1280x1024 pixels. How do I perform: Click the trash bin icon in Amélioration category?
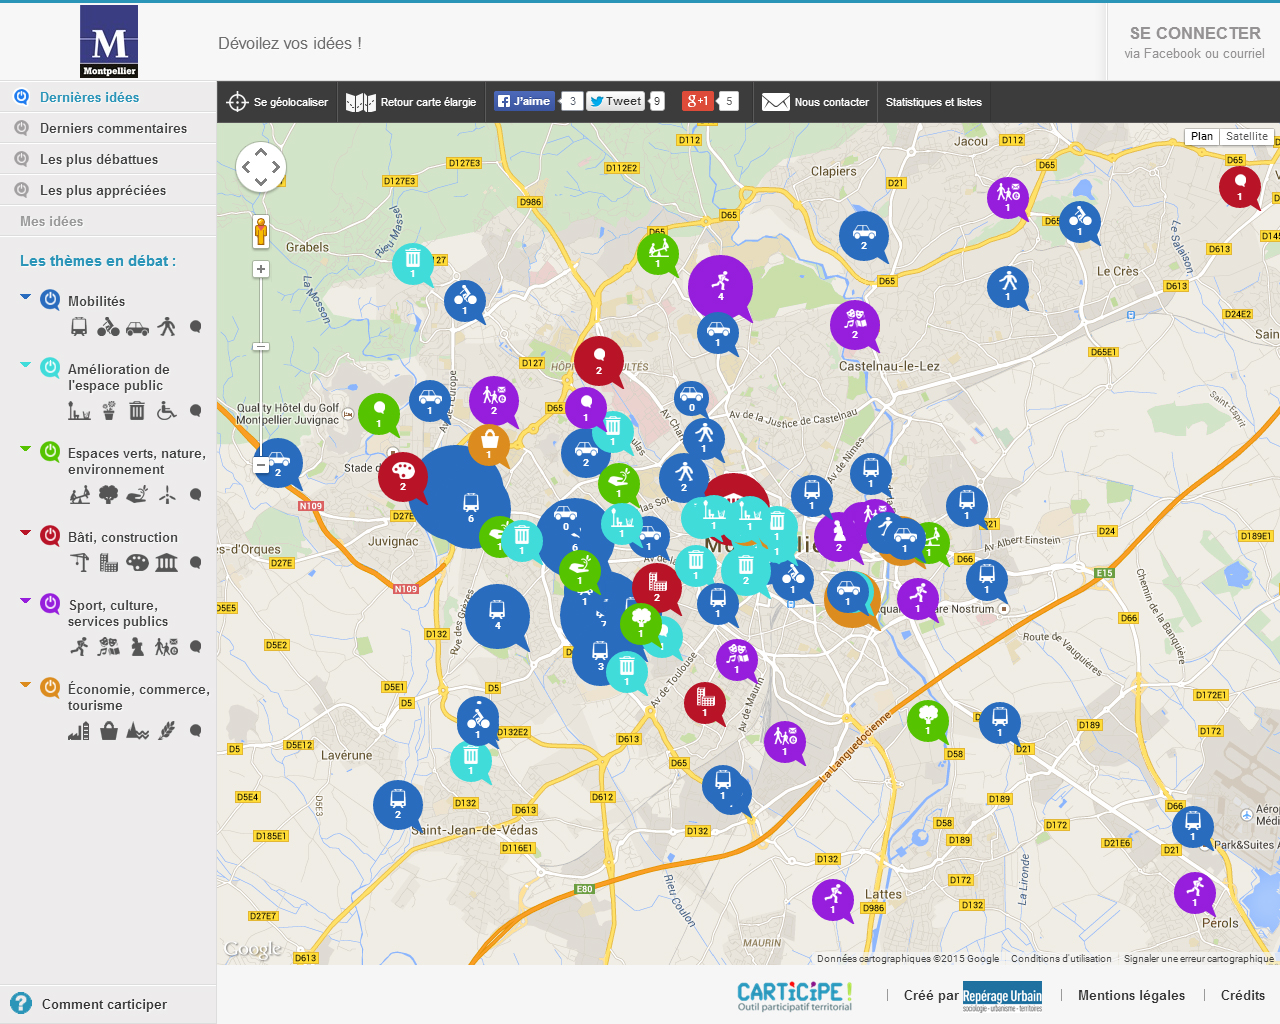pyautogui.click(x=137, y=410)
